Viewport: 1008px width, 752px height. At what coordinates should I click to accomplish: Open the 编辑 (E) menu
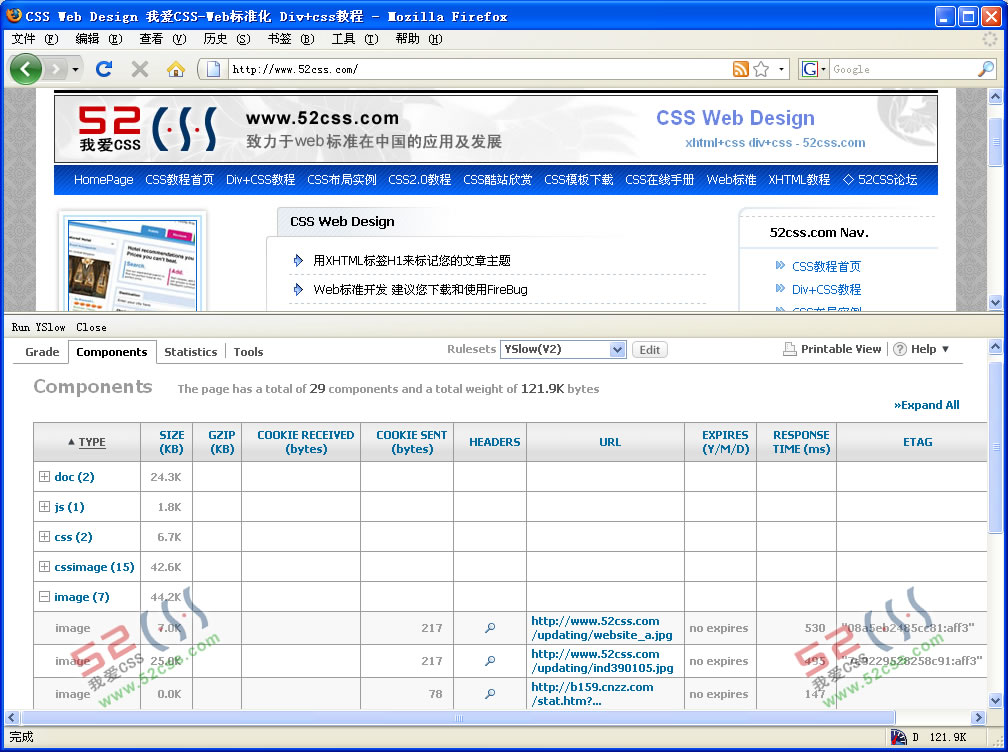[x=98, y=39]
